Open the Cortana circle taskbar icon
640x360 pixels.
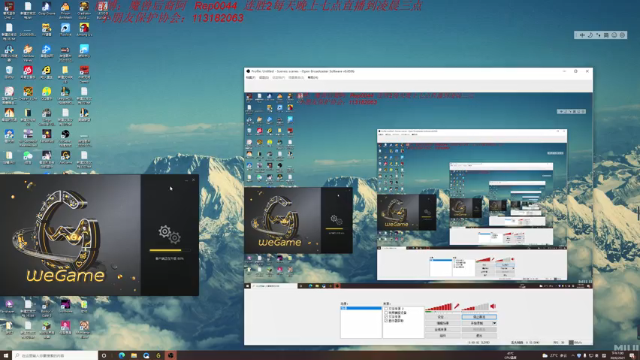tap(104, 356)
